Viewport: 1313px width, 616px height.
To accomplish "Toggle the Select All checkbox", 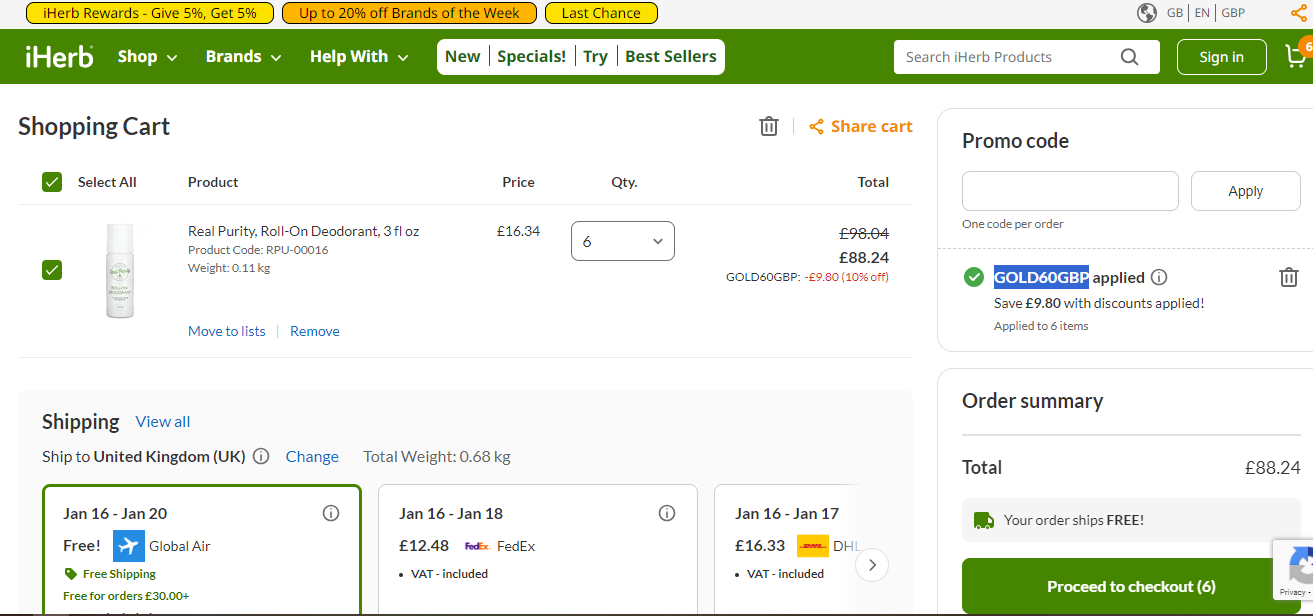I will tap(52, 182).
